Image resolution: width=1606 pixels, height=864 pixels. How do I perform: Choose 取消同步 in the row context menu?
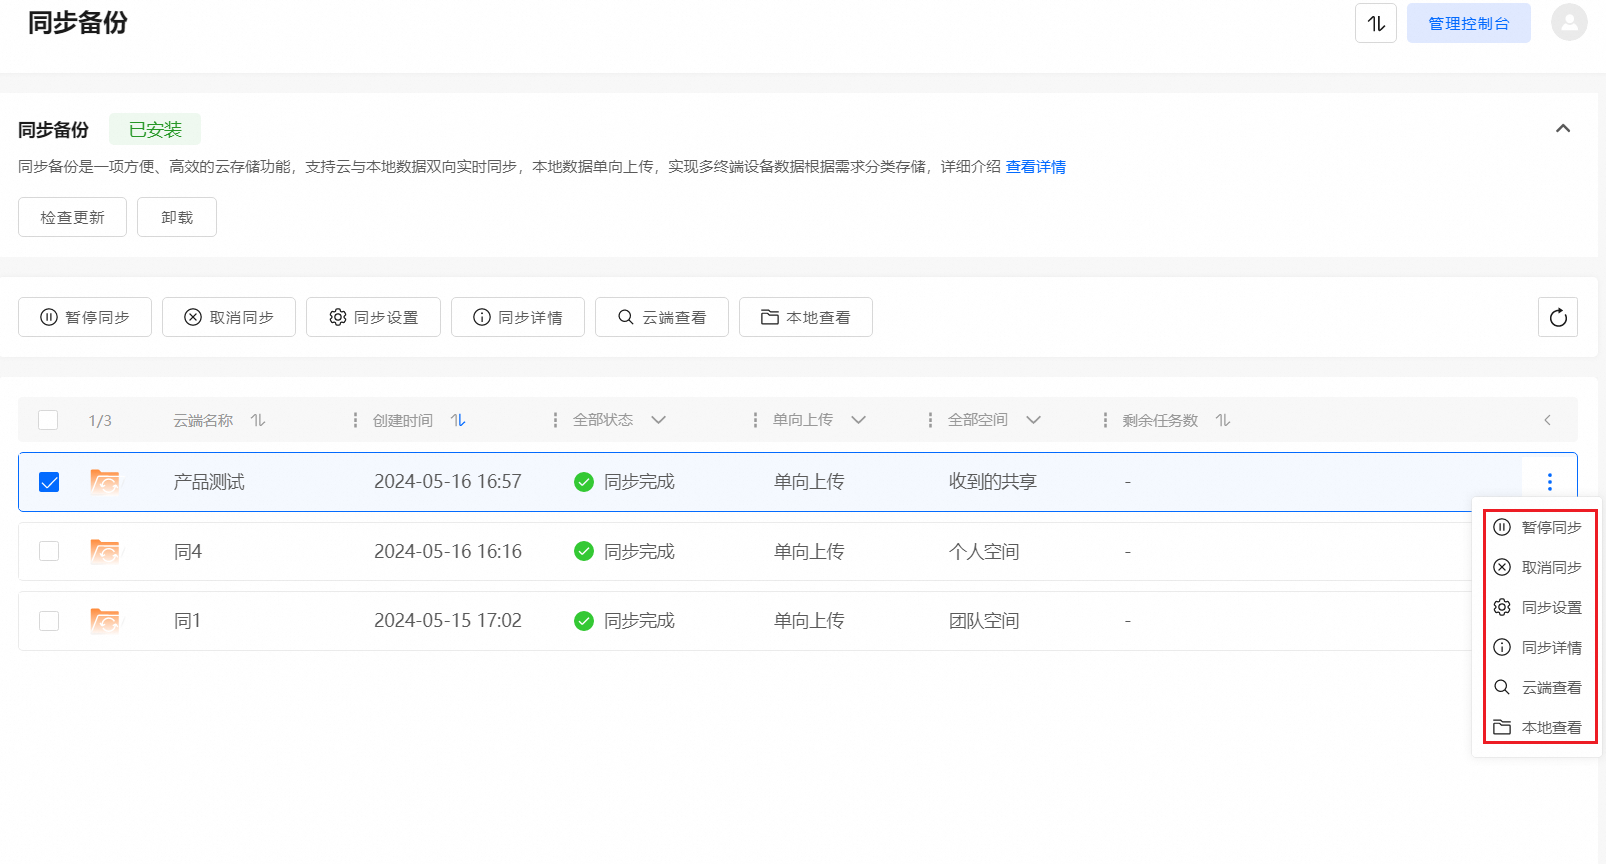[1538, 567]
